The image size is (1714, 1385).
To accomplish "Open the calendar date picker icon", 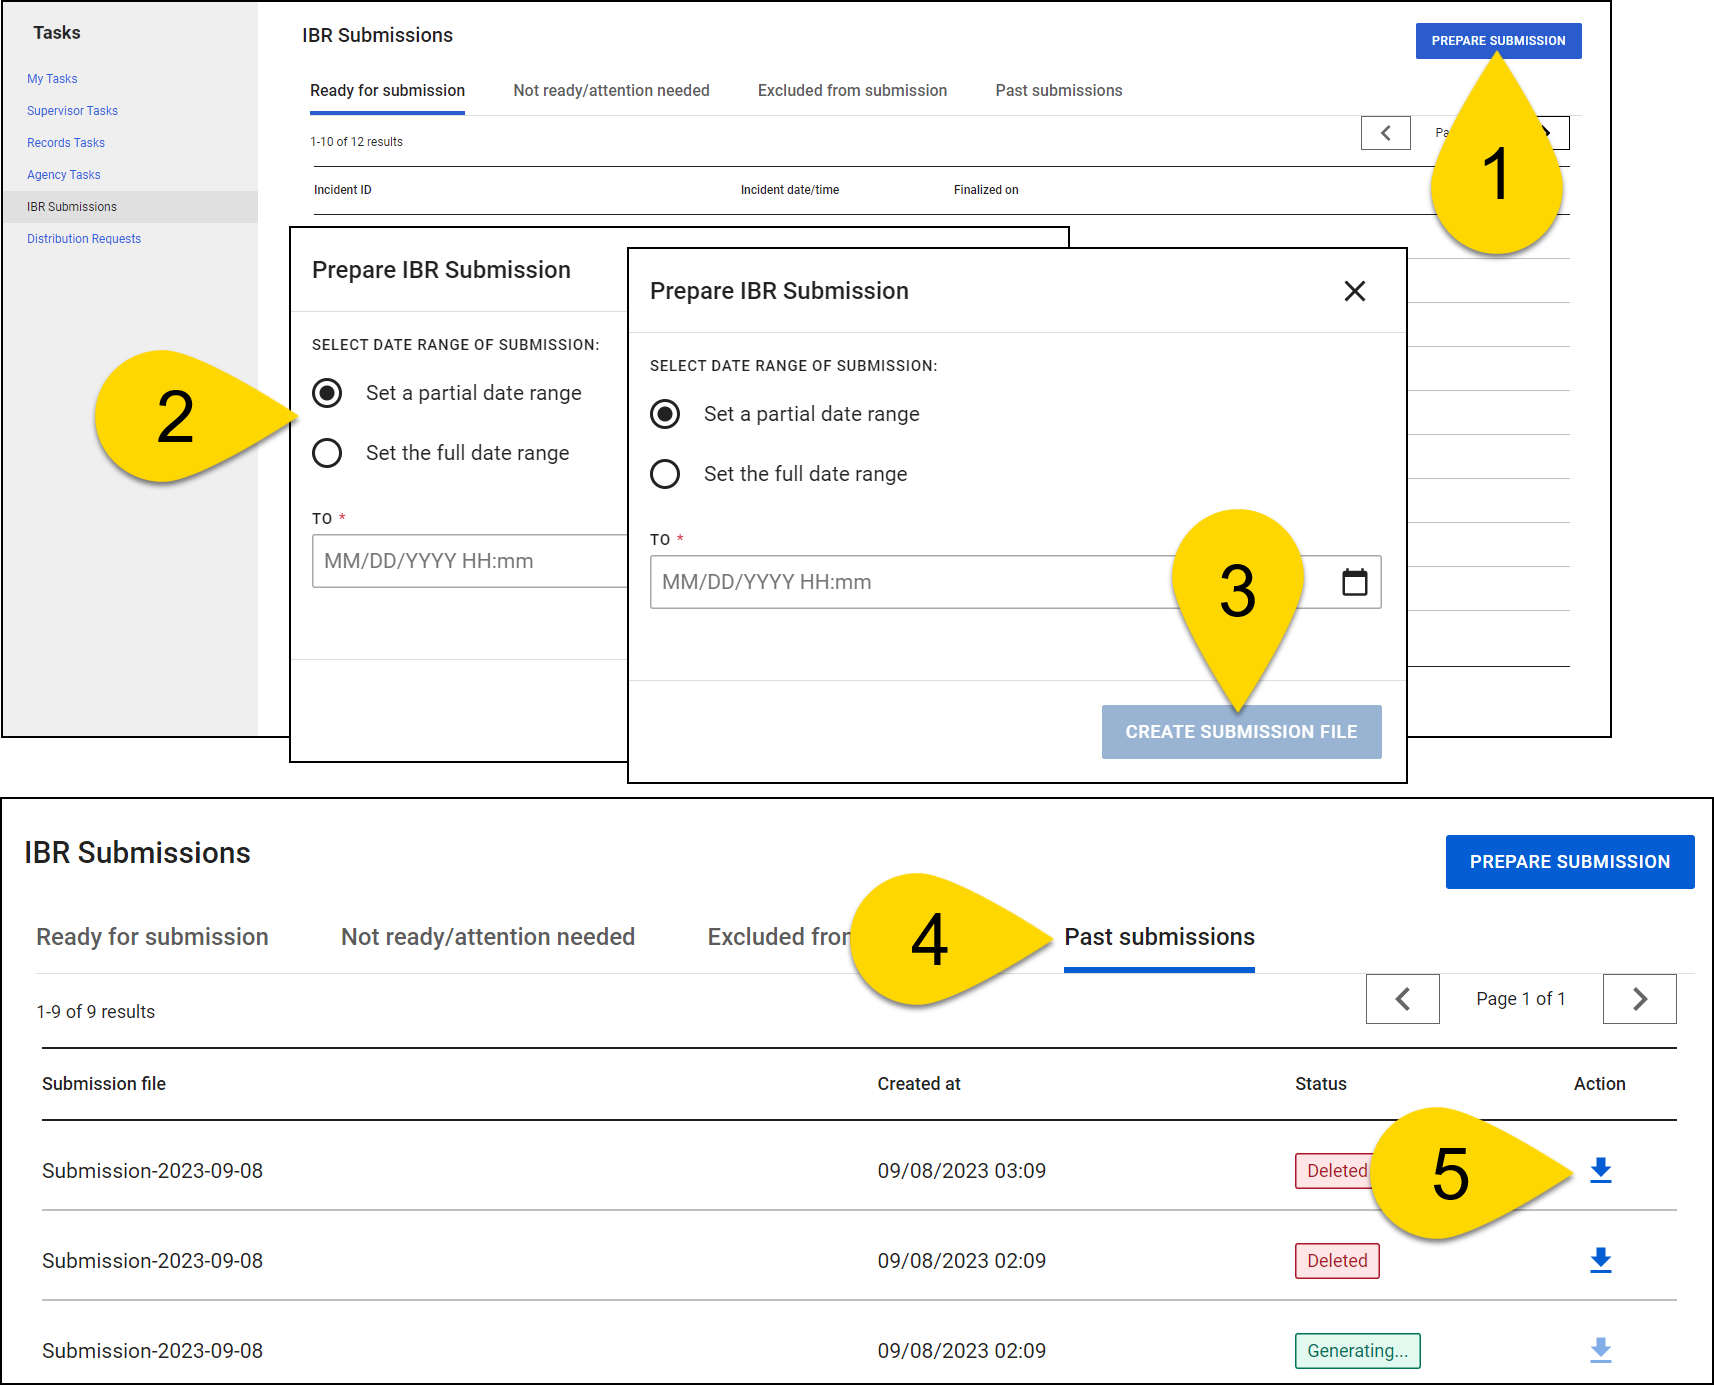I will (x=1354, y=582).
